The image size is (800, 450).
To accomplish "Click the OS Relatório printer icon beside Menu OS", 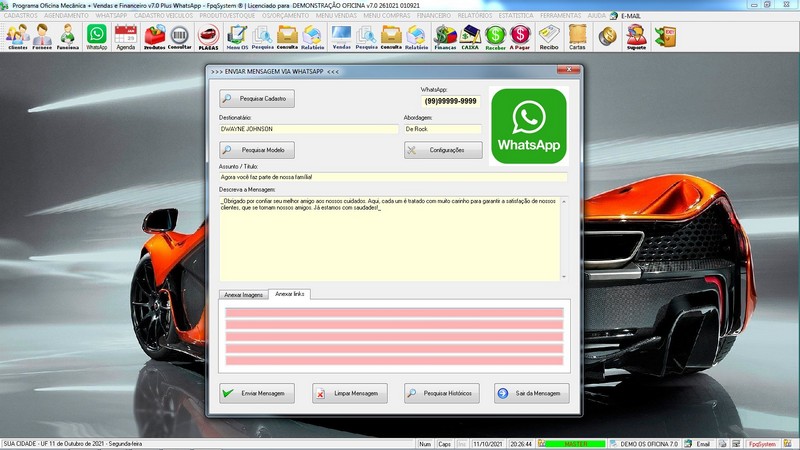I will point(312,37).
